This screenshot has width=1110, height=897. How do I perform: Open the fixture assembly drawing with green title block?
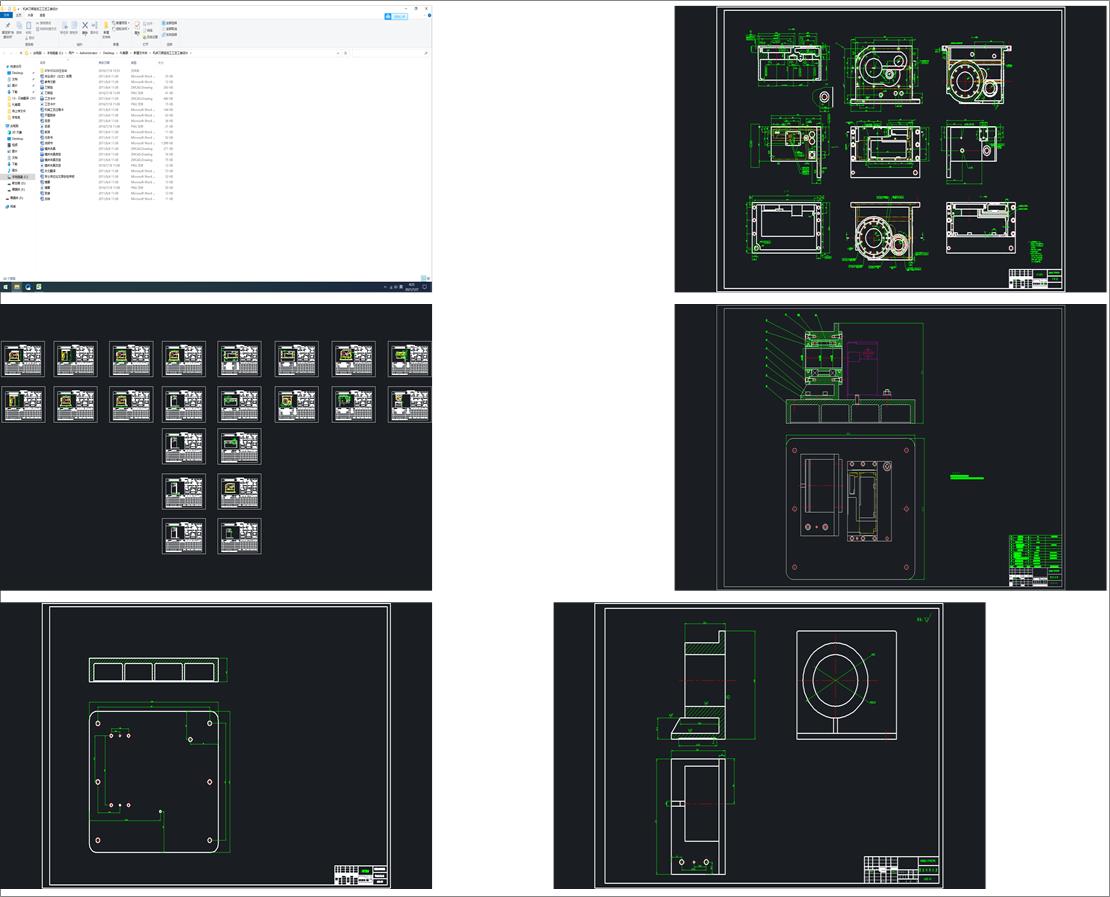point(890,447)
